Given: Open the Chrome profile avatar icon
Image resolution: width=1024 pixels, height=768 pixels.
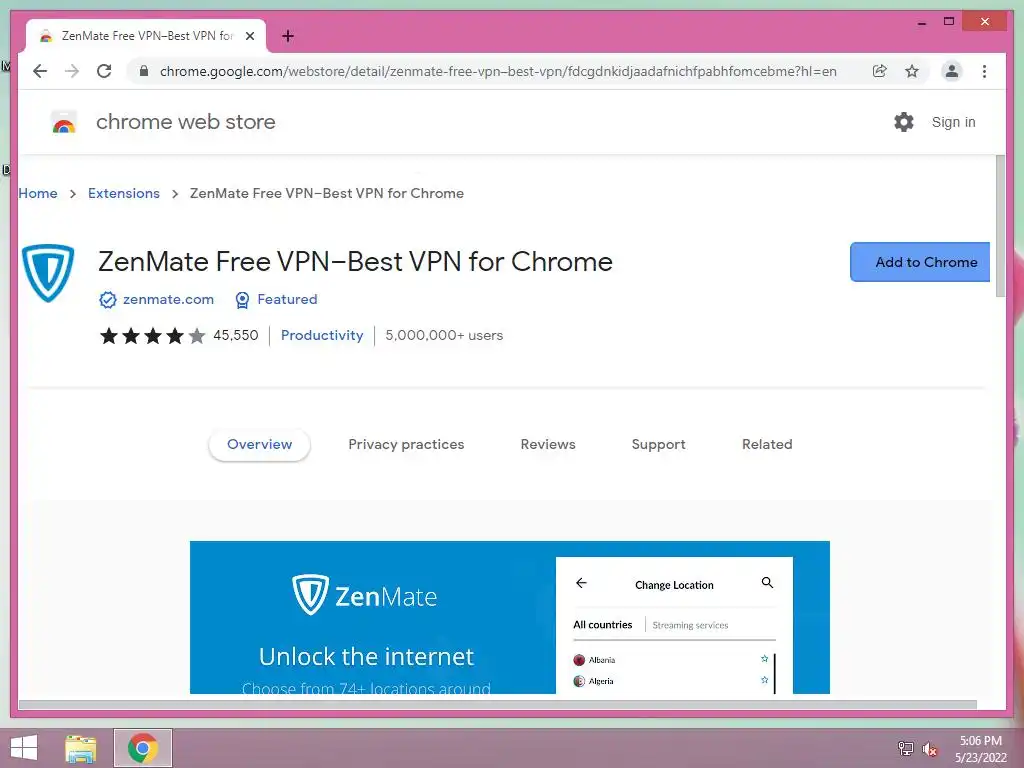Looking at the screenshot, I should point(952,71).
